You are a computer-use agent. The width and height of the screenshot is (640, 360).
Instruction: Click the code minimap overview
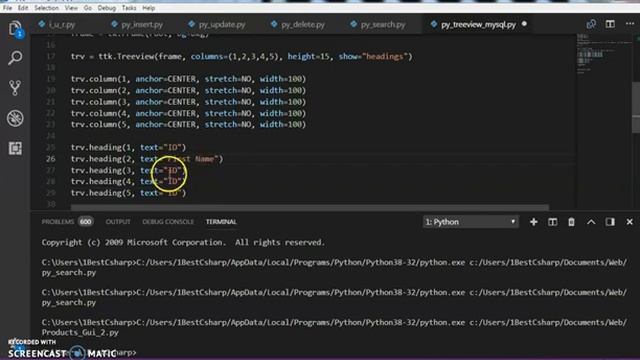(x=603, y=55)
